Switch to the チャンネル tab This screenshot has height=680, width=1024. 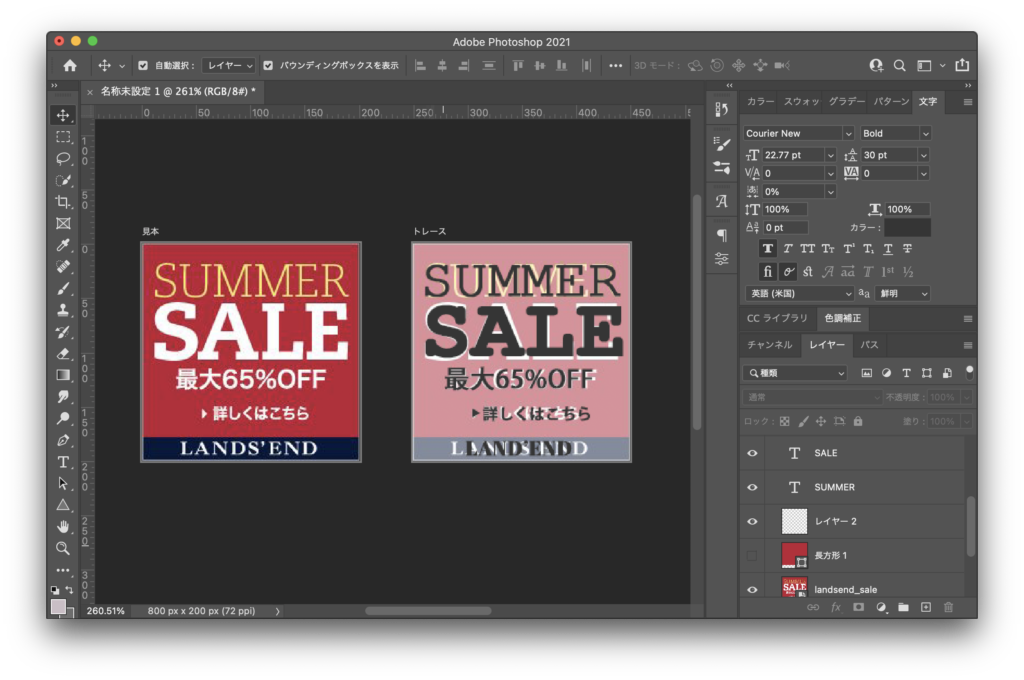pos(769,345)
